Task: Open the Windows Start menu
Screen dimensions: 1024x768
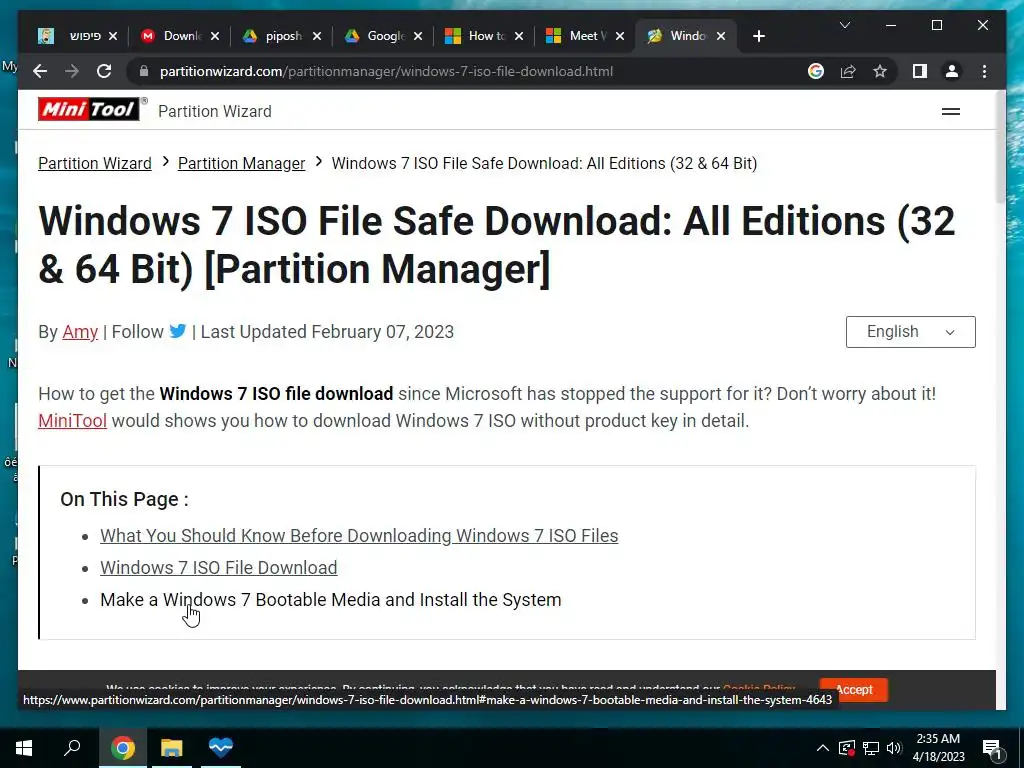Action: 24,748
